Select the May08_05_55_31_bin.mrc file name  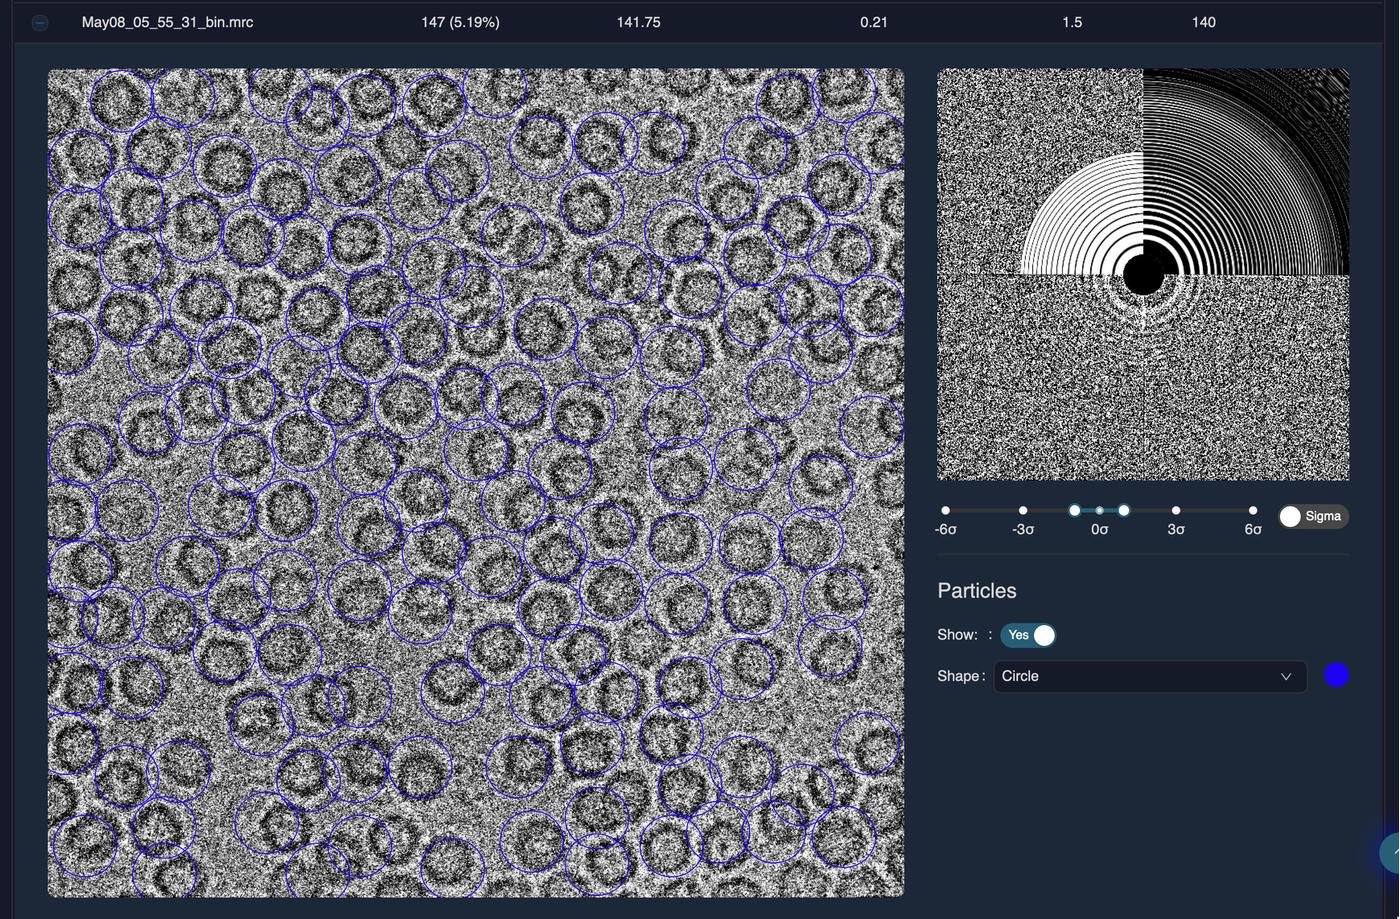(167, 22)
